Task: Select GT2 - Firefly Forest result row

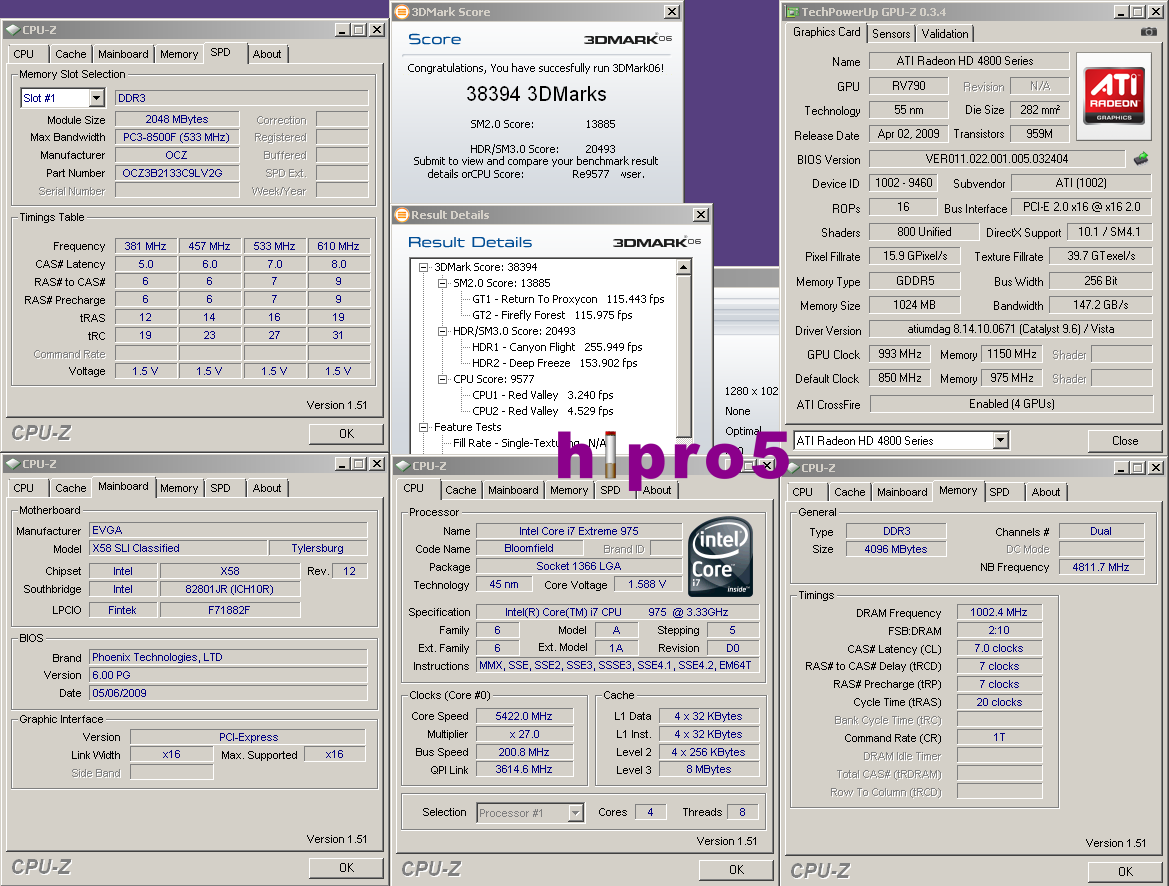Action: (552, 315)
